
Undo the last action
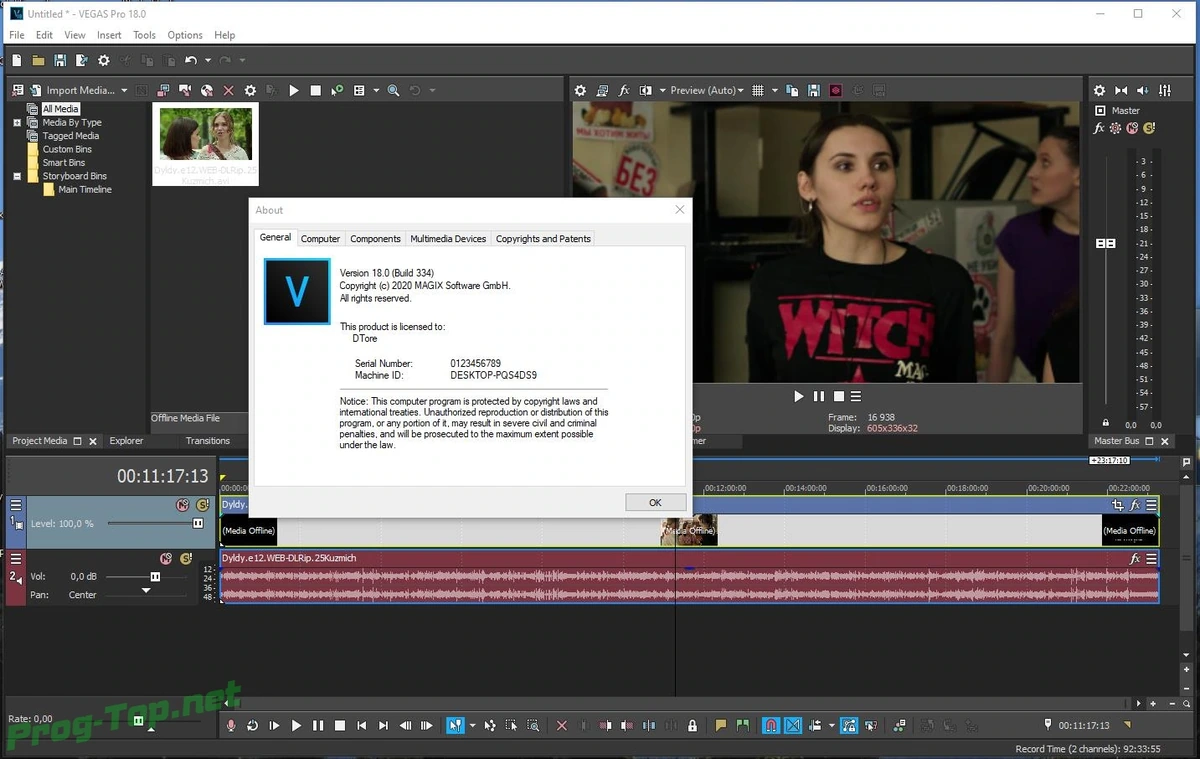(x=191, y=61)
